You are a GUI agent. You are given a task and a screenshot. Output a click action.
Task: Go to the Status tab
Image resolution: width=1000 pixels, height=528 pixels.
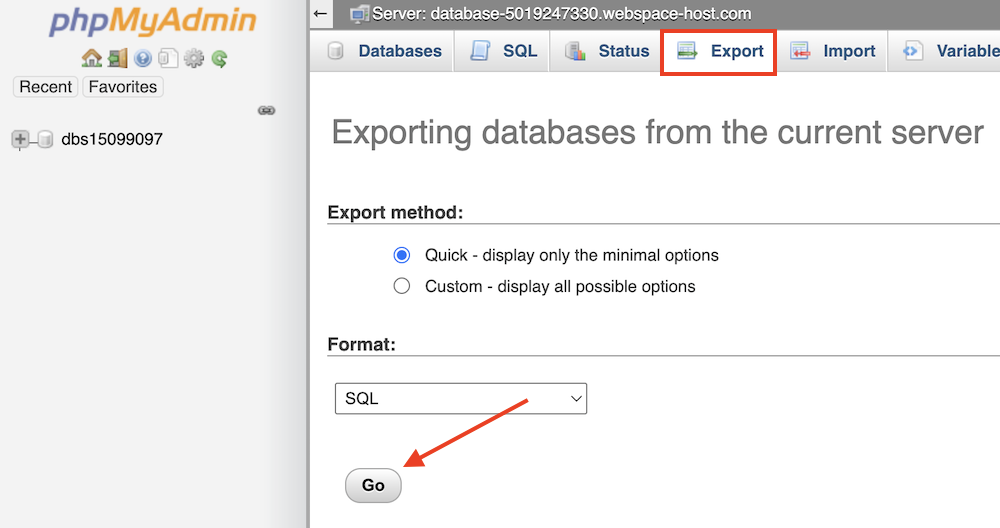coord(608,51)
